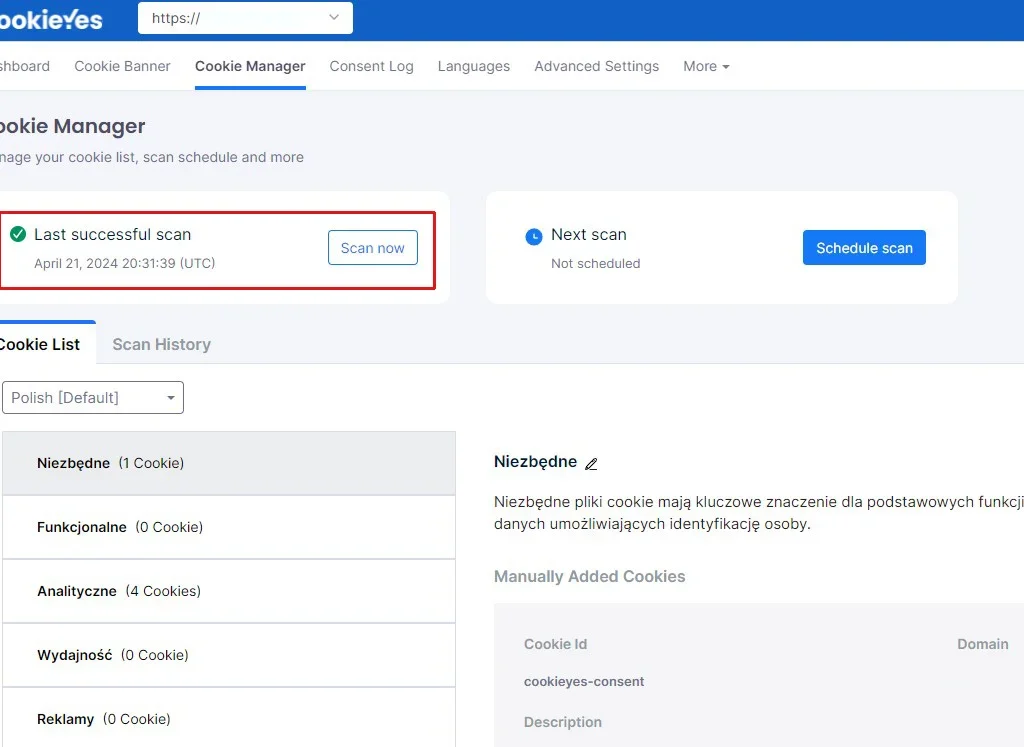The height and width of the screenshot is (747, 1024).
Task: Go to Consent Log
Action: (371, 66)
